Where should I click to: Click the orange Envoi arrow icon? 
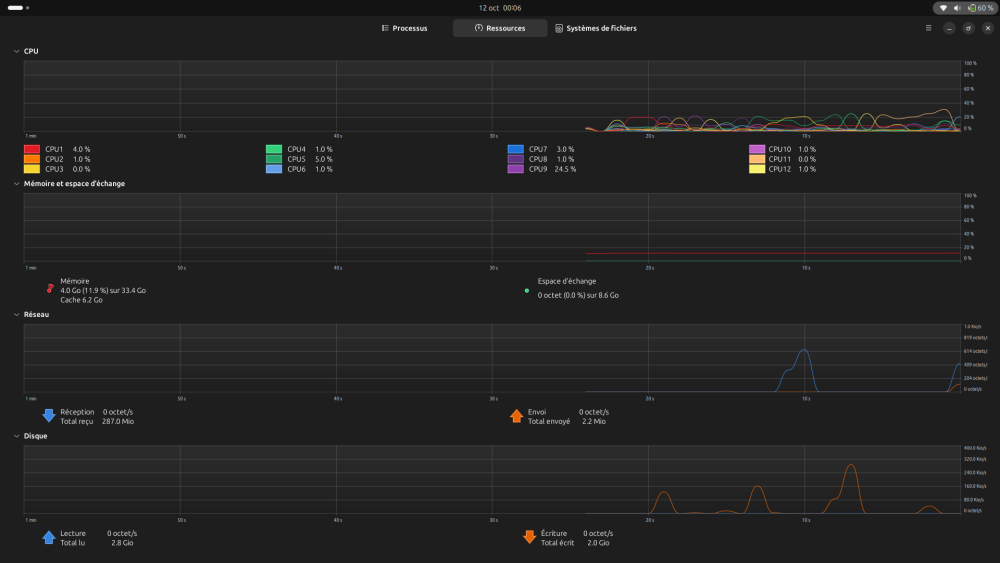(x=516, y=416)
